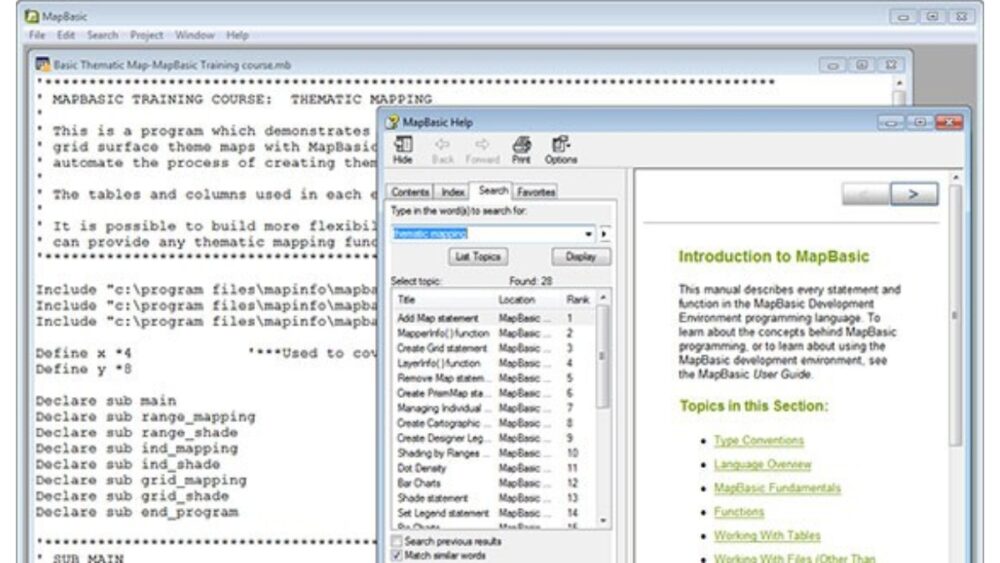Click the disabled previous page button

click(x=865, y=194)
